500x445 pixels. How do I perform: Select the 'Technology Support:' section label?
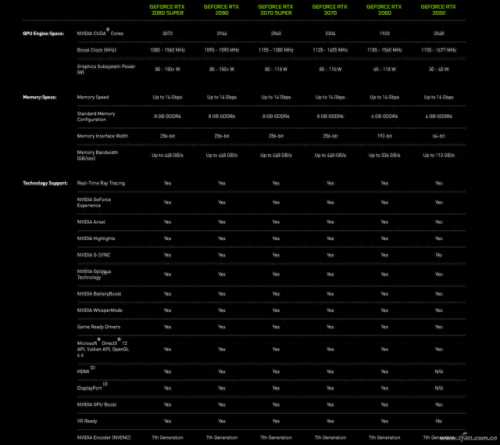pyautogui.click(x=45, y=183)
